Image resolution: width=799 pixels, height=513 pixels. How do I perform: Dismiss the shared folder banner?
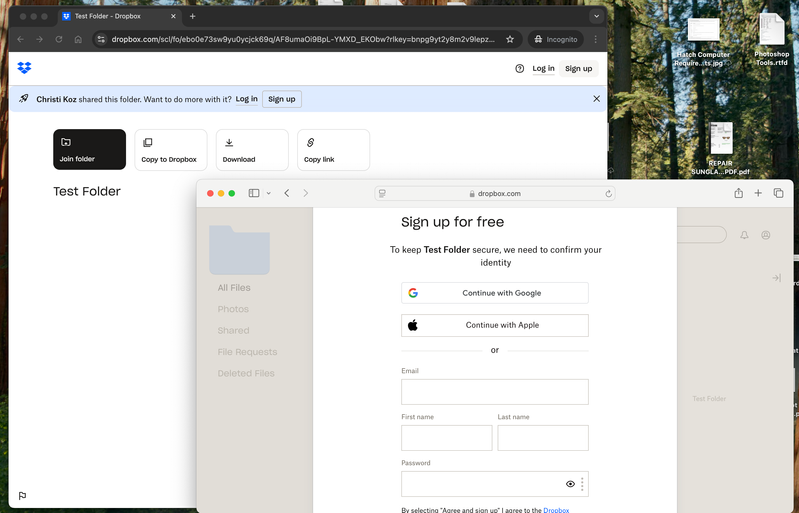coord(597,99)
